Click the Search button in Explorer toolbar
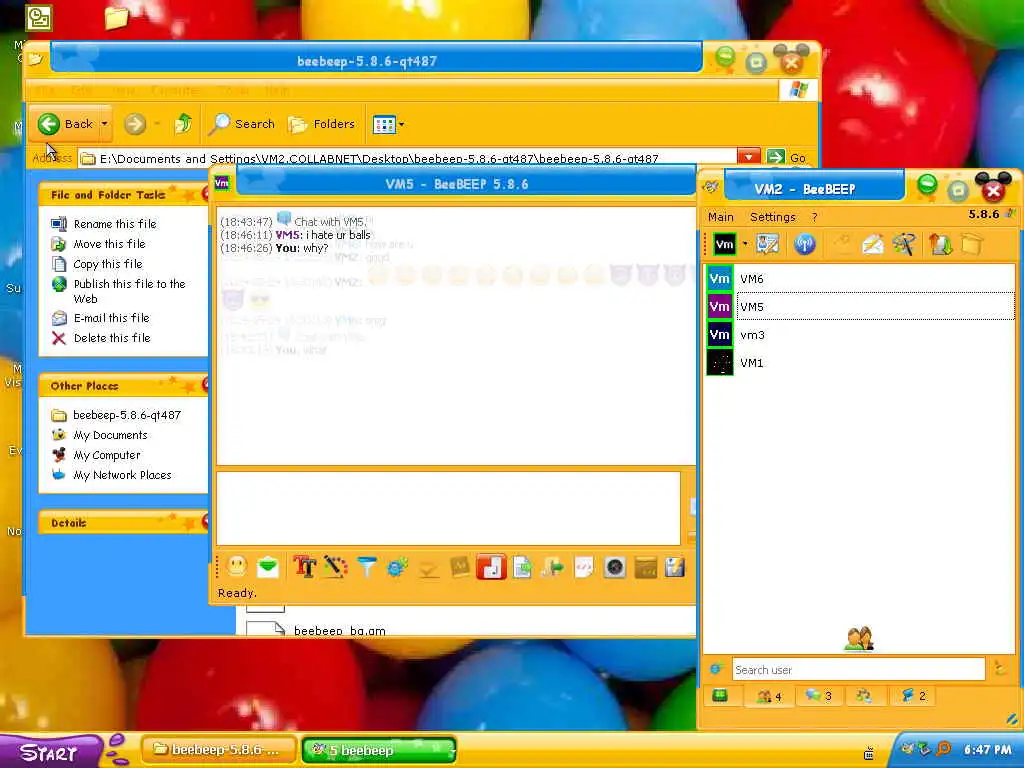Viewport: 1024px width, 768px height. point(242,124)
